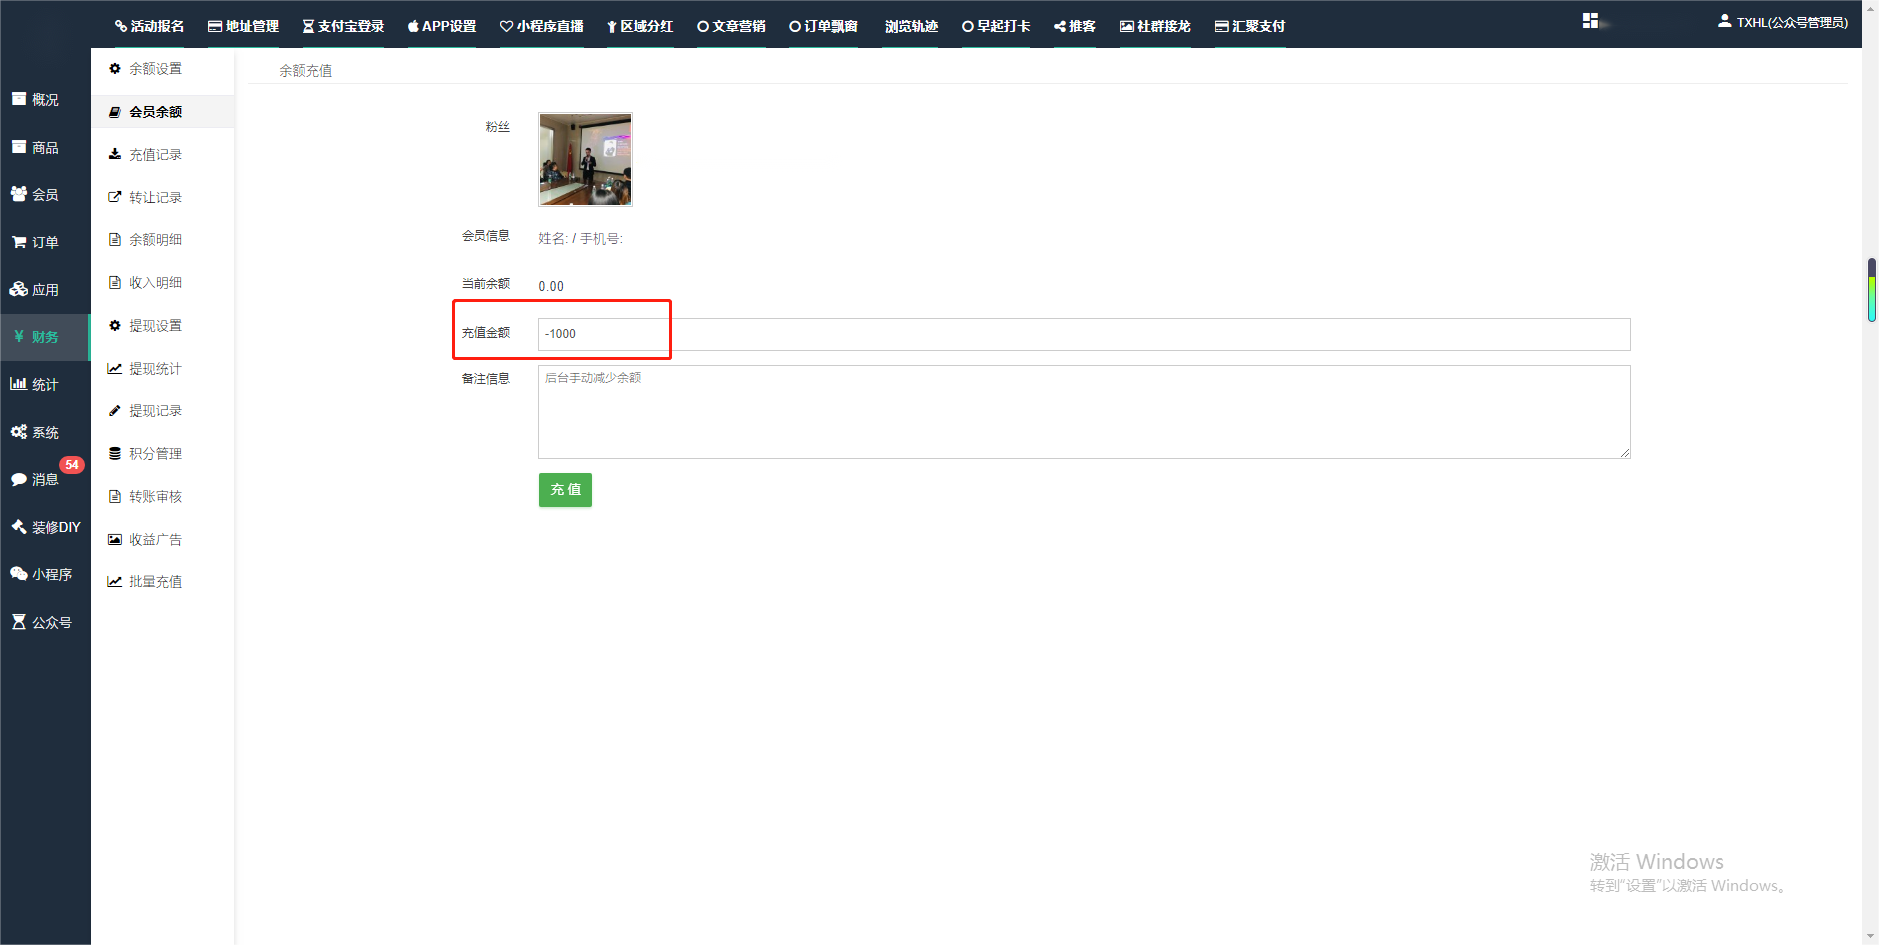Open the 订单 orders cart icon
This screenshot has height=945, width=1879.
[19, 242]
